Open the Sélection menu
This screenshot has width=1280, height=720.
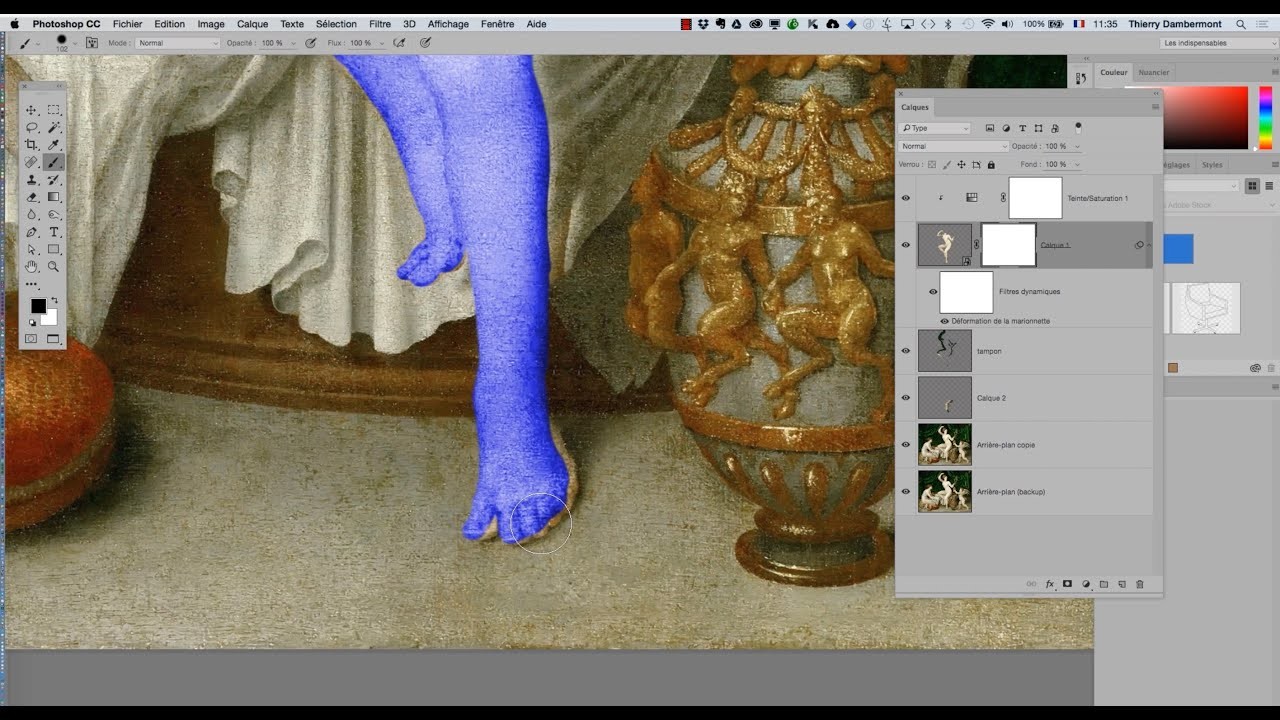336,24
